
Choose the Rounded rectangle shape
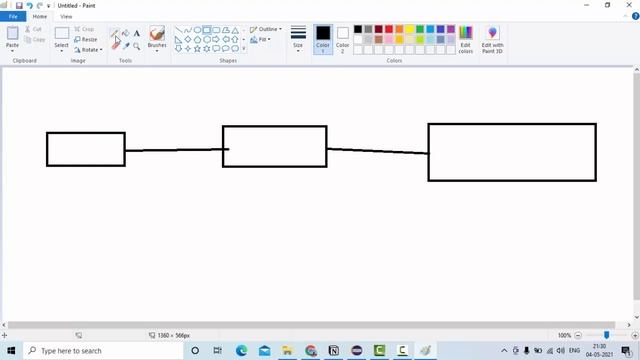216,30
